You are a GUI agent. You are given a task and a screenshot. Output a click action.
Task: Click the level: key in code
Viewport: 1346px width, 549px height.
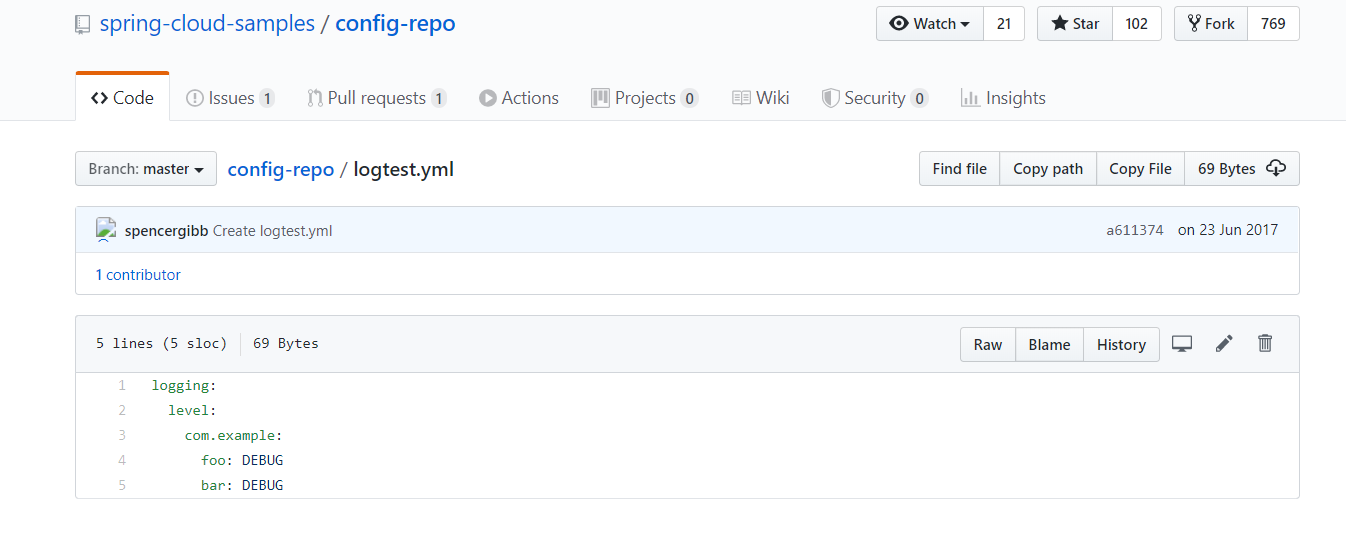[192, 410]
